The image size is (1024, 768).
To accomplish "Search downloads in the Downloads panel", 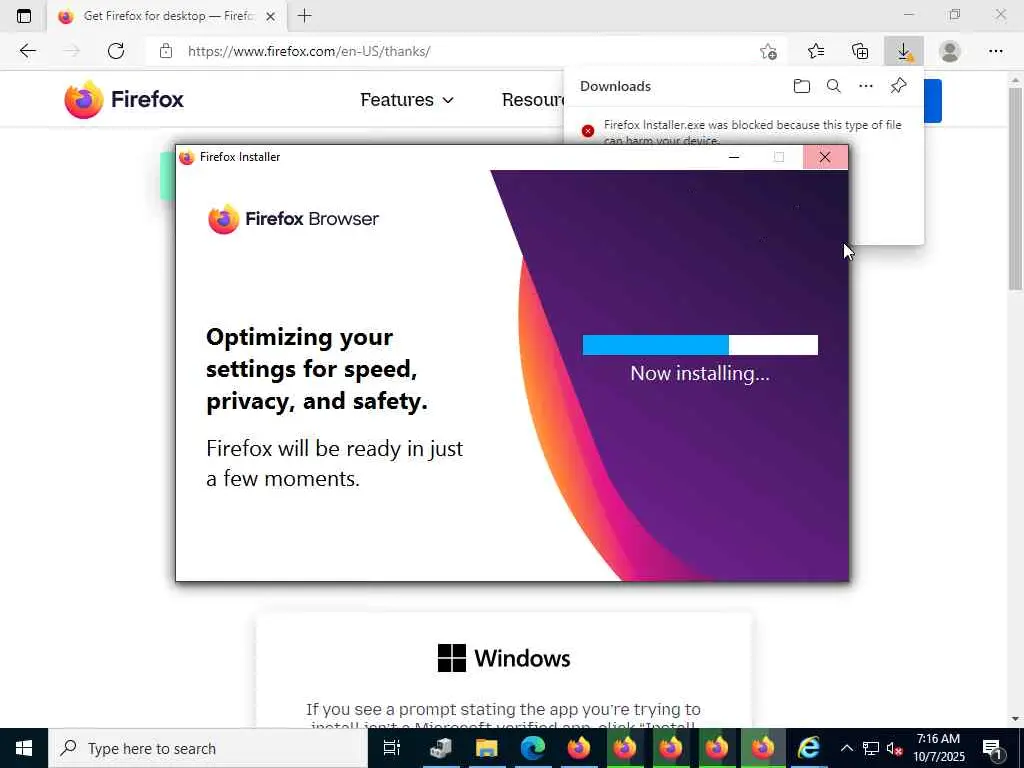I will tap(833, 86).
